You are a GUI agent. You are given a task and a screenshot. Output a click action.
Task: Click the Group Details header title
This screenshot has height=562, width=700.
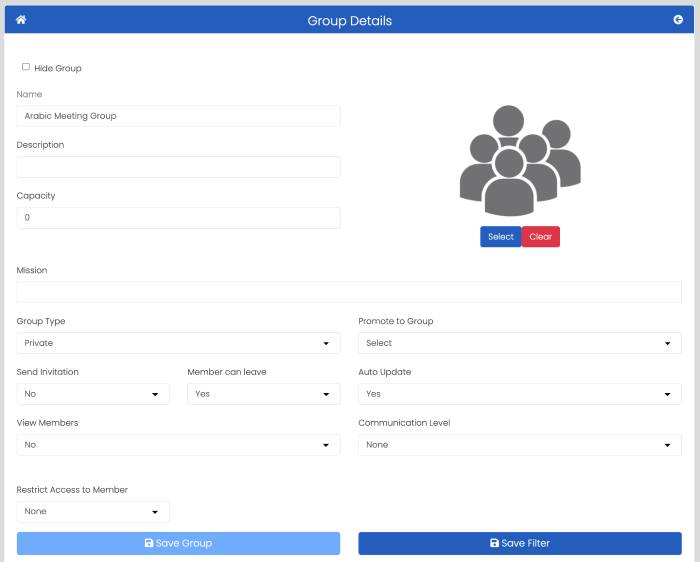click(350, 21)
